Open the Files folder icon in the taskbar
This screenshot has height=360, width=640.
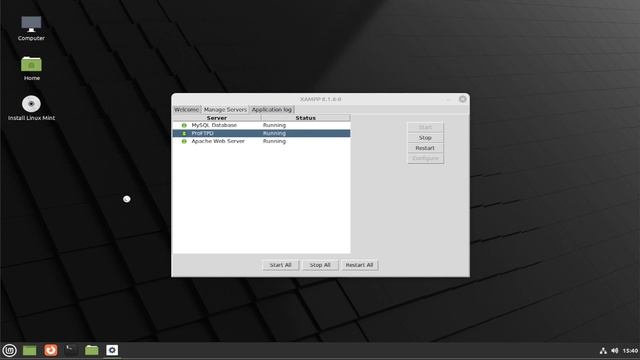click(92, 350)
